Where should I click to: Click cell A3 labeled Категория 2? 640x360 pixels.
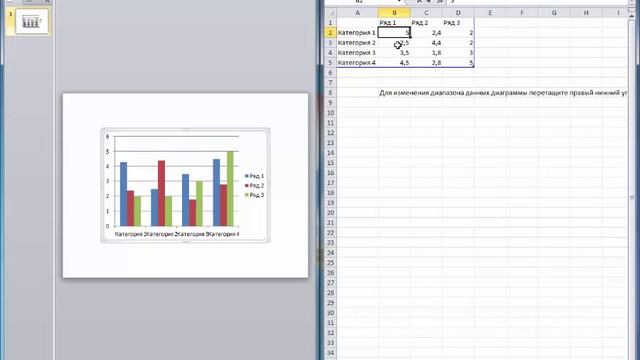pyautogui.click(x=357, y=42)
